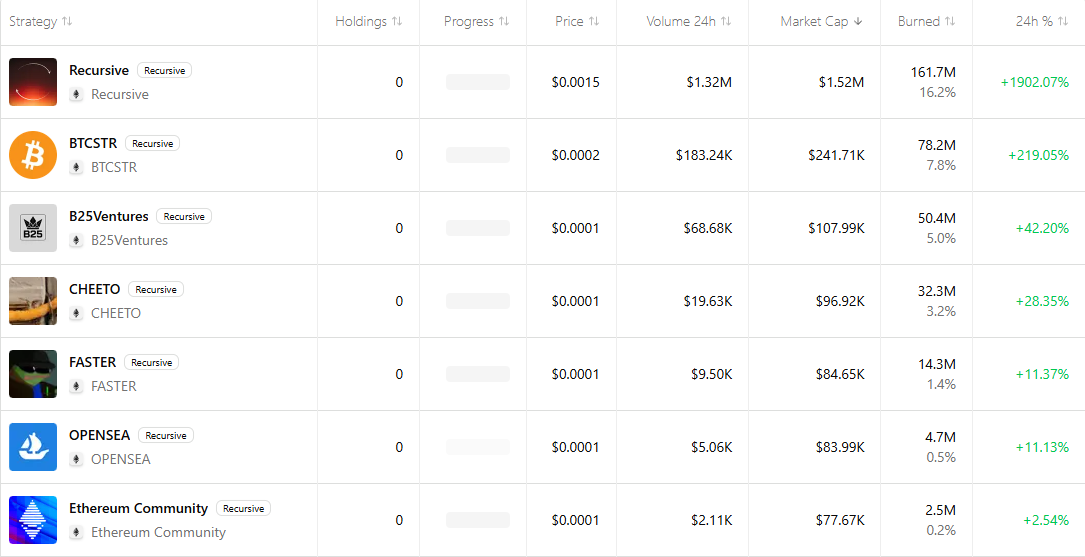Screen dimensions: 1085x557
Task: Open the Ethereum Community strategy link
Action: pyautogui.click(x=138, y=508)
